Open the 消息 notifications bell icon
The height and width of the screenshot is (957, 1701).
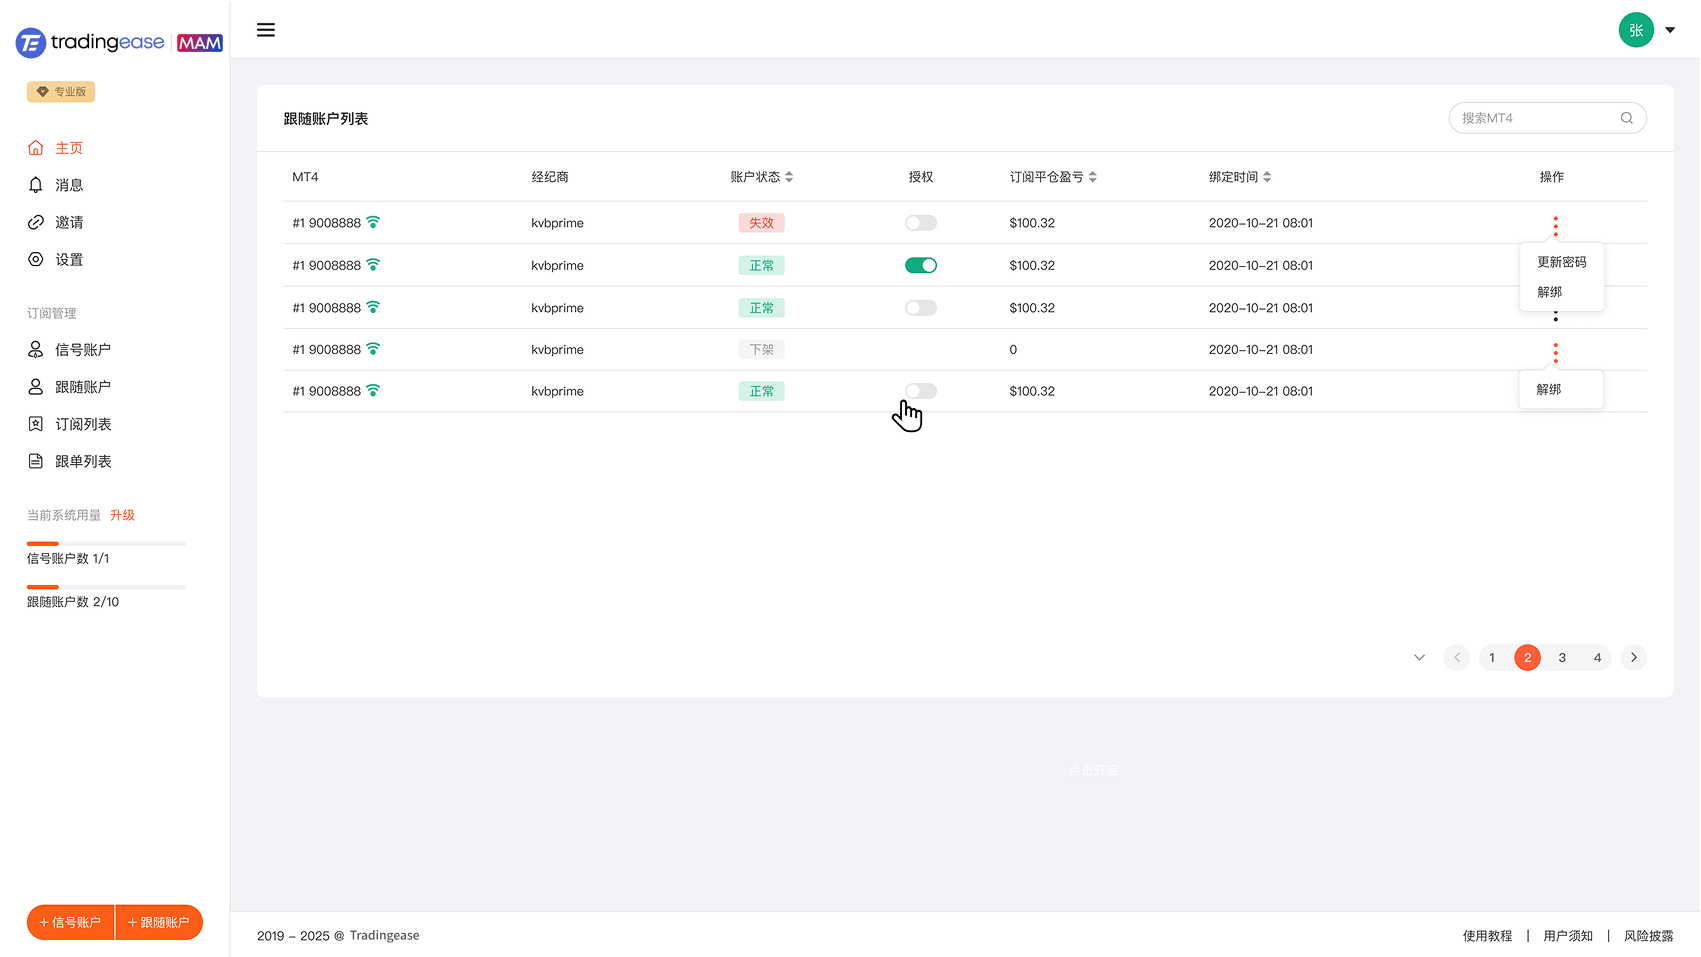36,185
